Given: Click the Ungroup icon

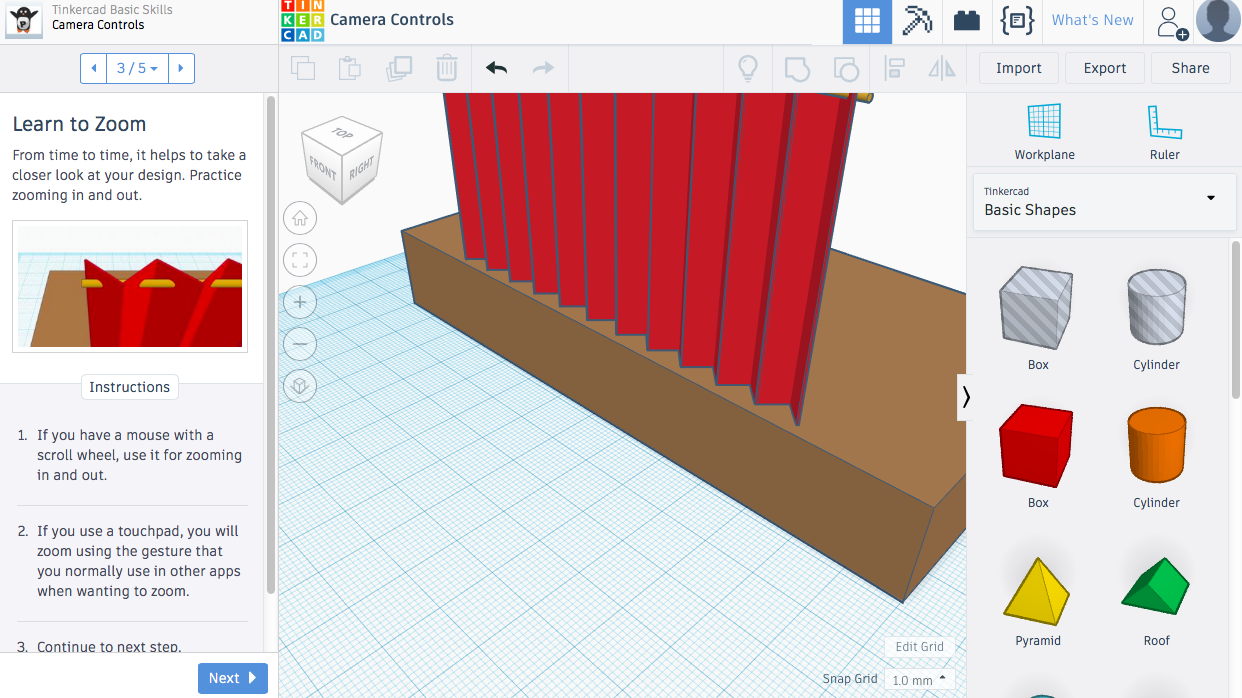Looking at the screenshot, I should coord(845,68).
